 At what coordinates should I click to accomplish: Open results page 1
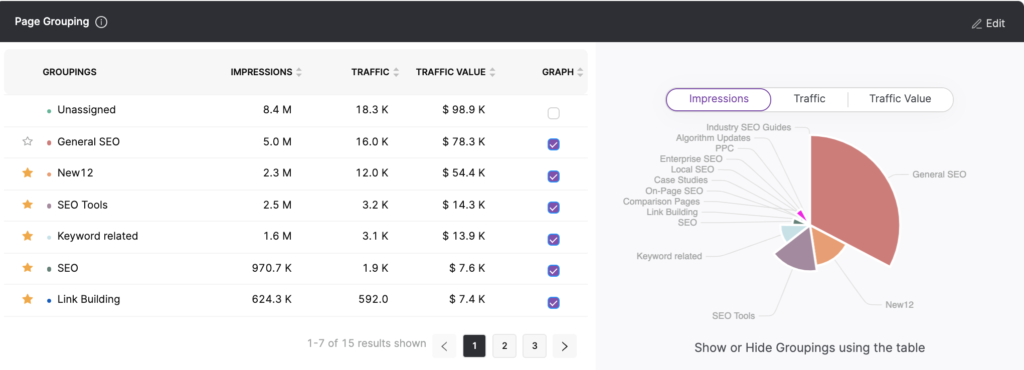pyautogui.click(x=475, y=346)
